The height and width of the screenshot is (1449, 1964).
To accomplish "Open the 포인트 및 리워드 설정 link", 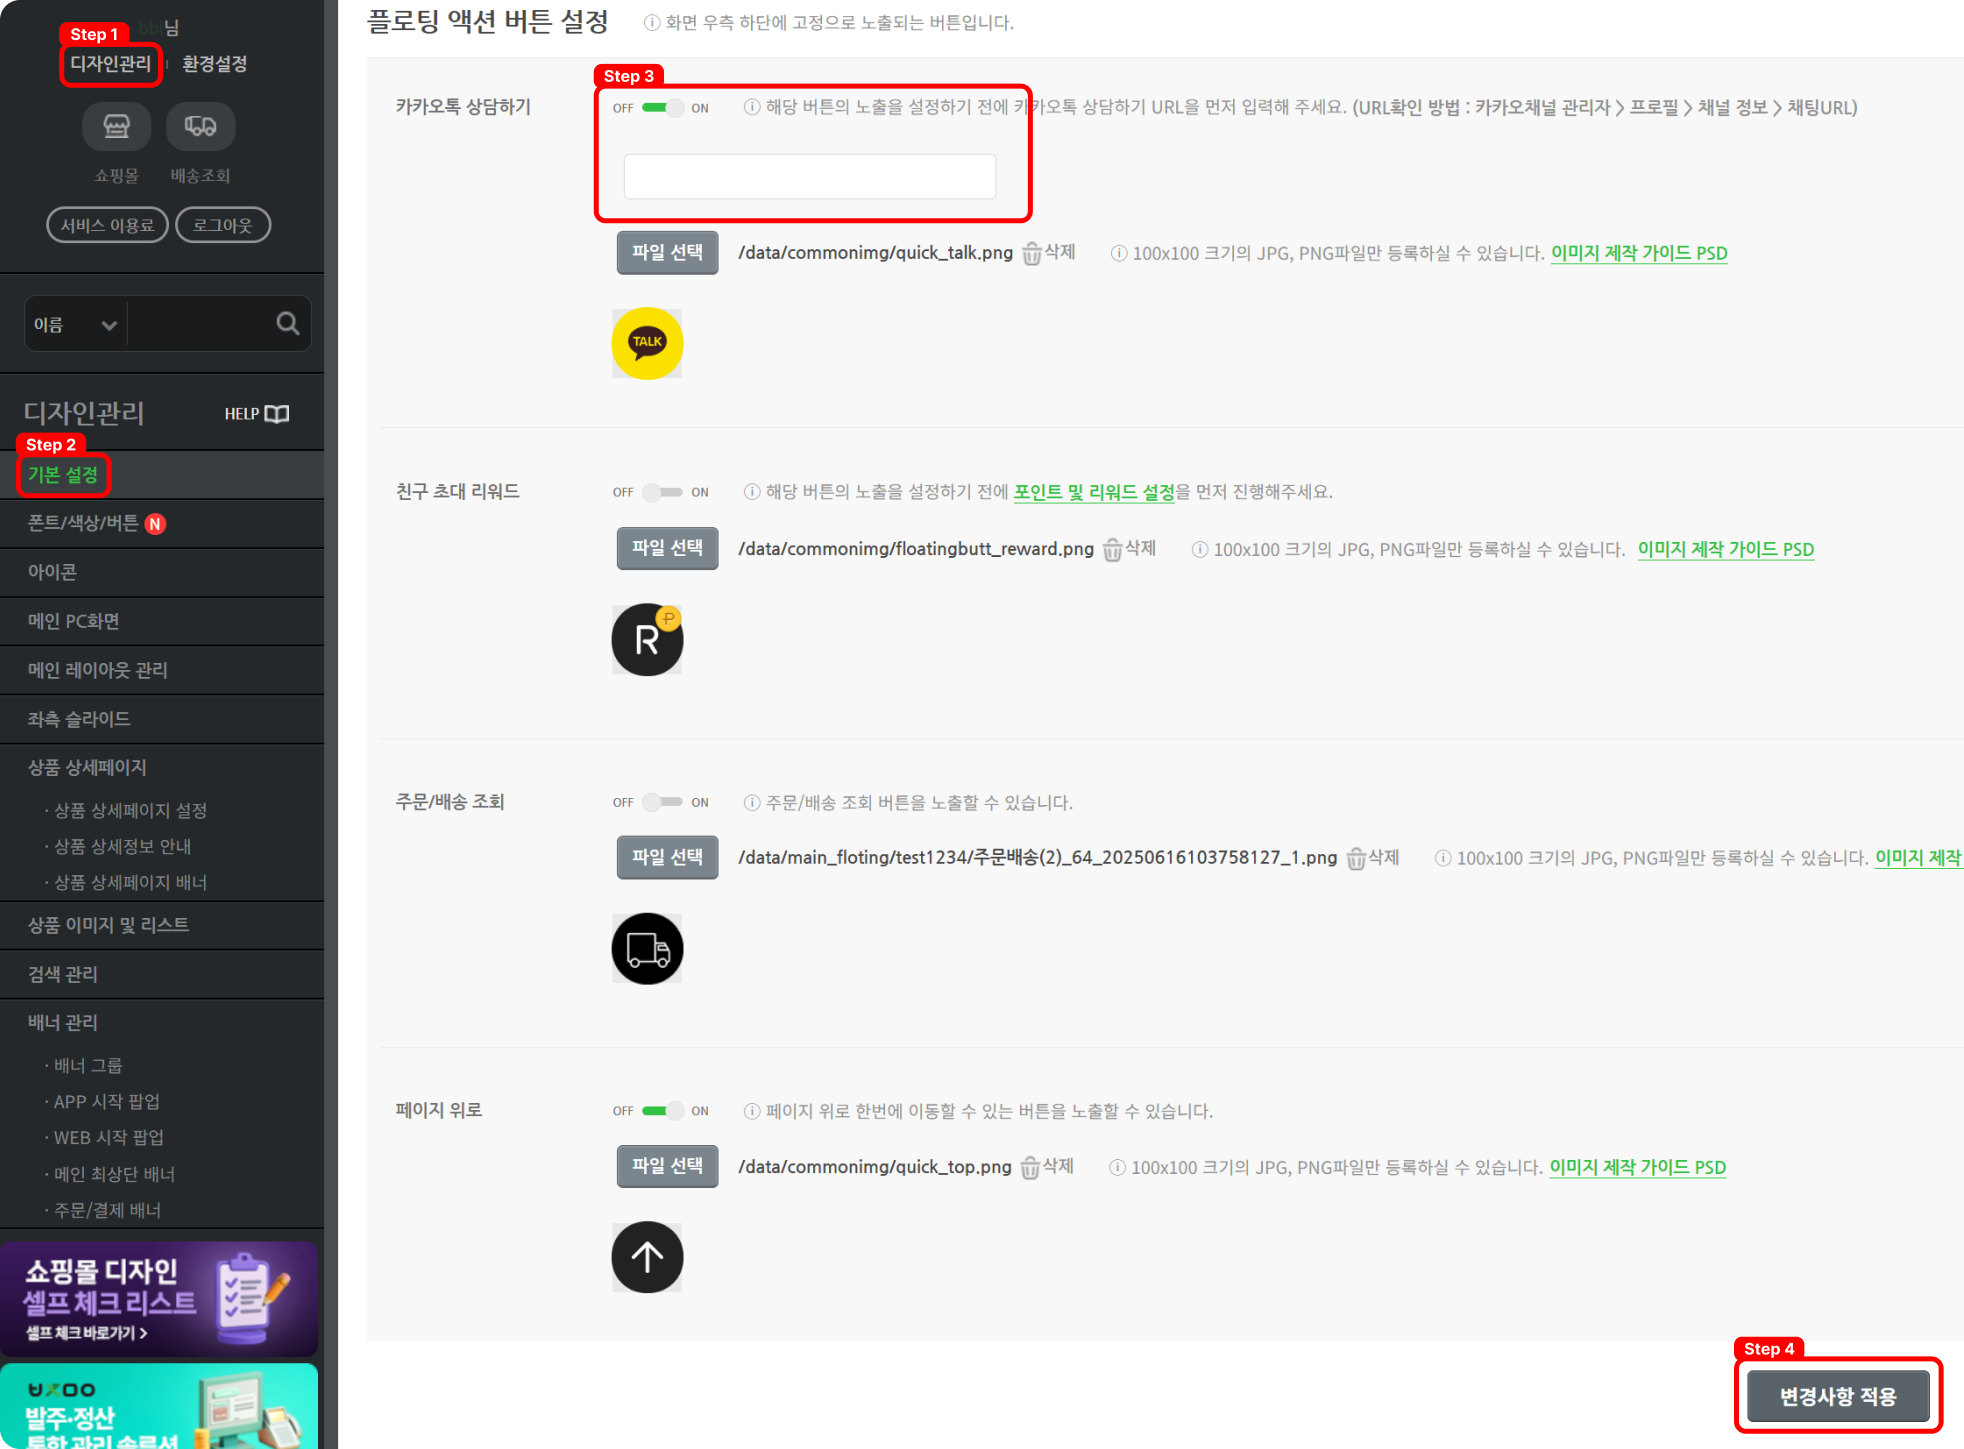I will tap(1094, 492).
